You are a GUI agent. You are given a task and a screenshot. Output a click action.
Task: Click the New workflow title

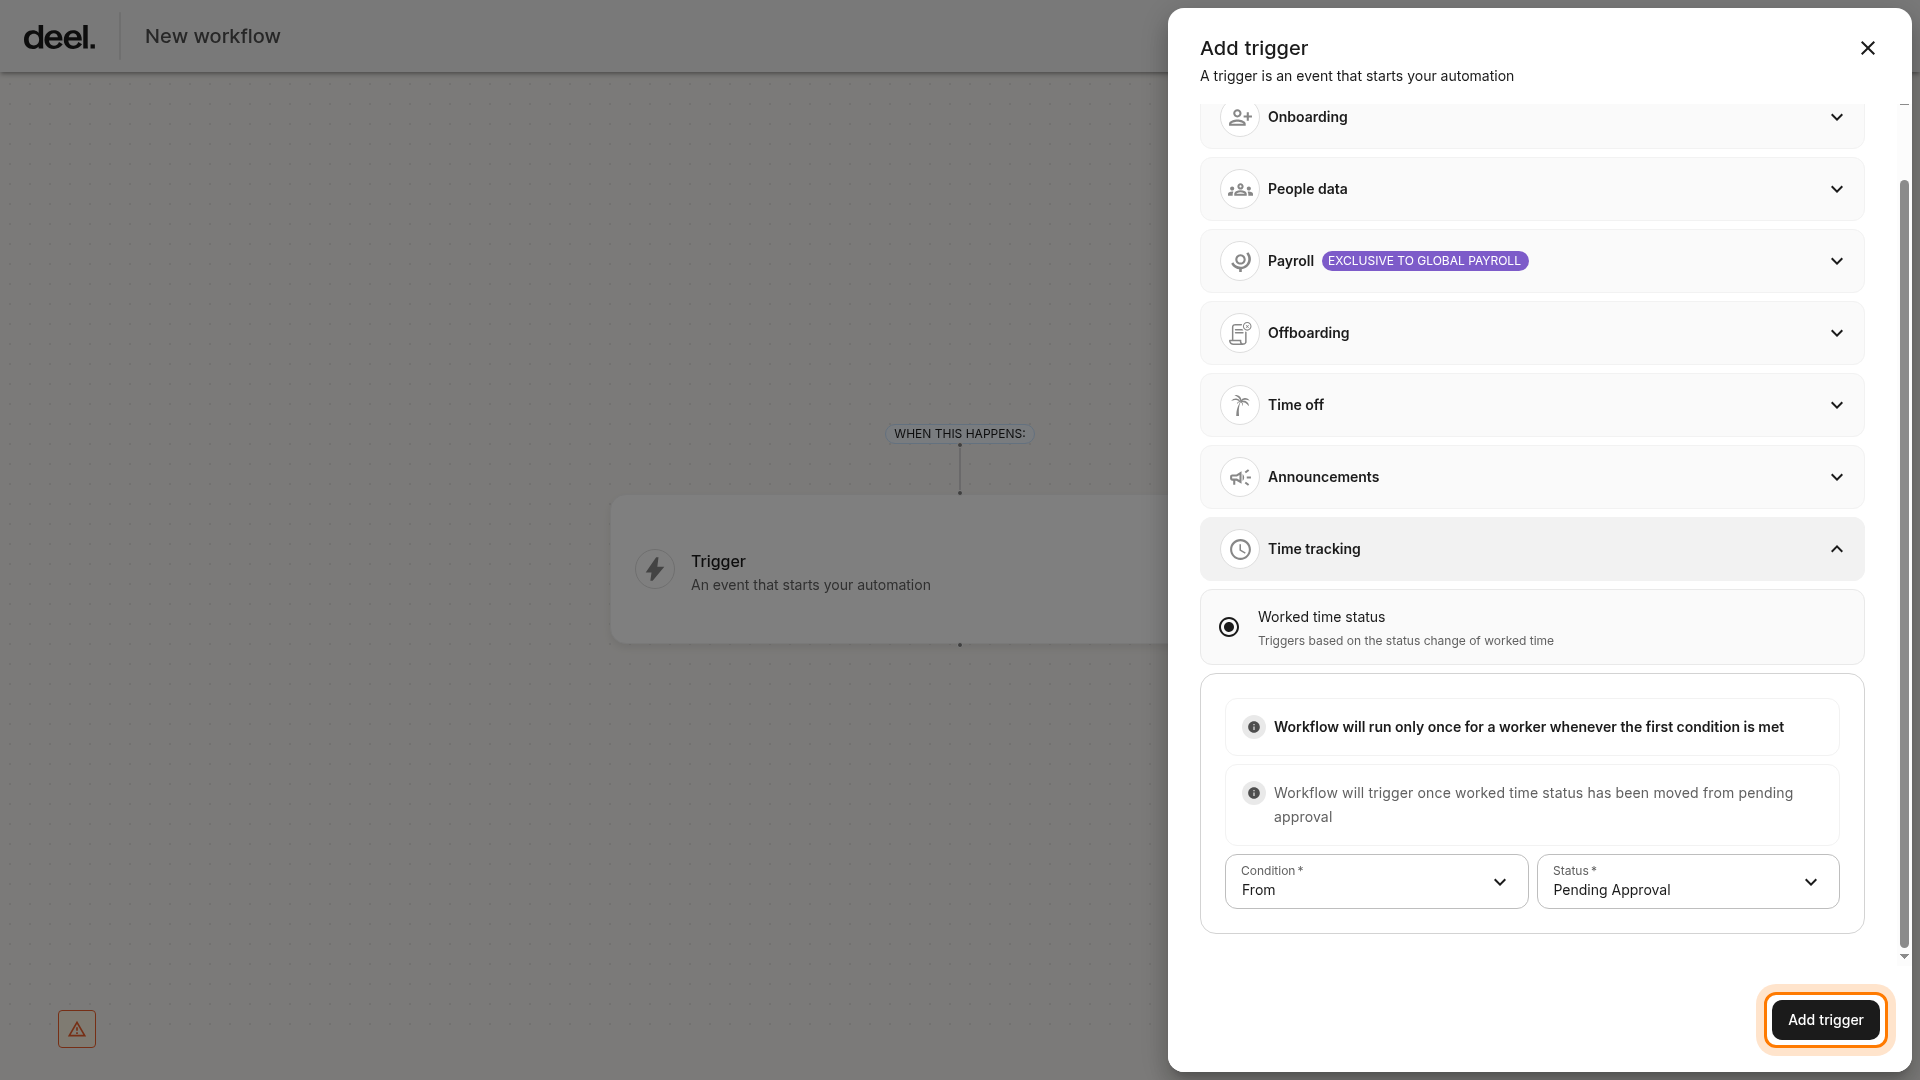(x=212, y=36)
